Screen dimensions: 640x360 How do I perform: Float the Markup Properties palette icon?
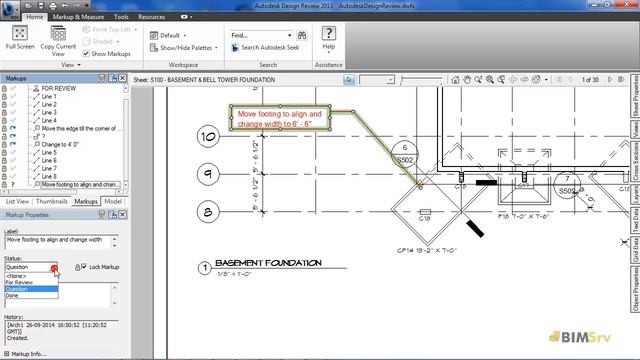click(x=113, y=215)
